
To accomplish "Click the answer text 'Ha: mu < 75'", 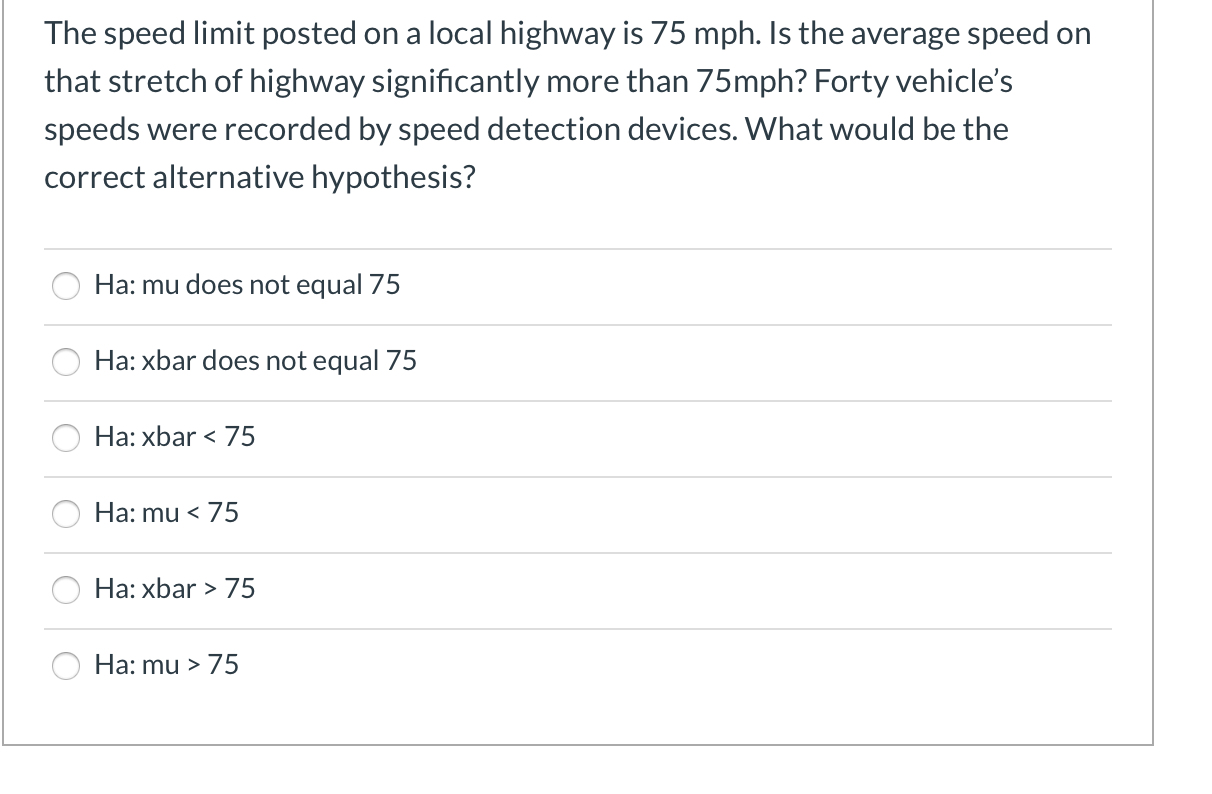I will tap(166, 513).
